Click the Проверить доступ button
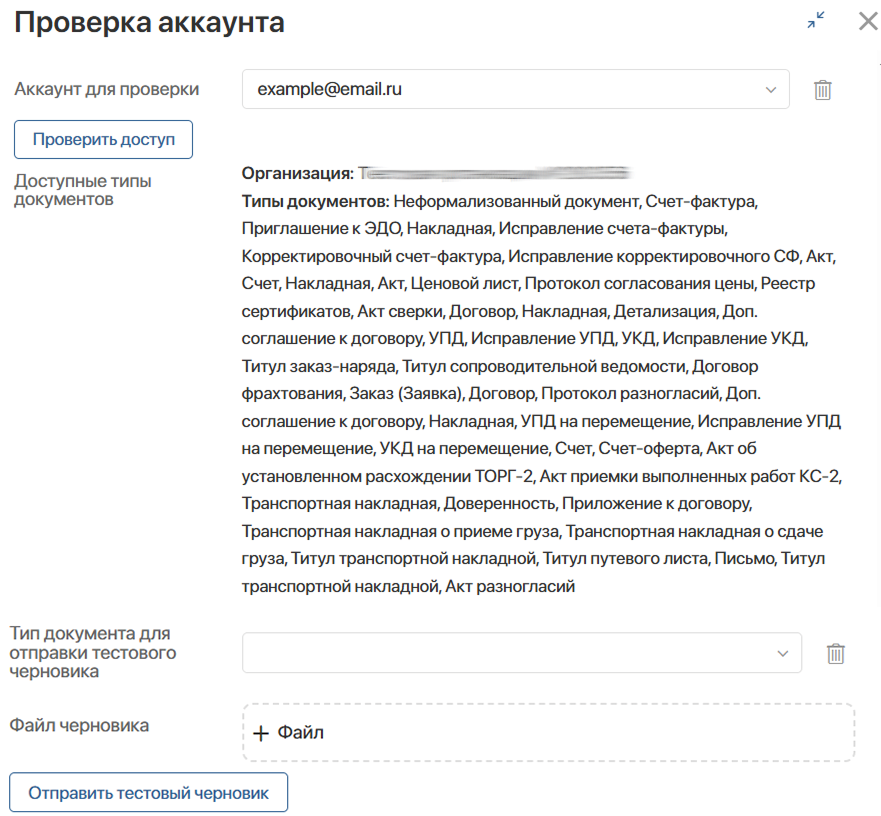This screenshot has height=816, width=881. [103, 139]
